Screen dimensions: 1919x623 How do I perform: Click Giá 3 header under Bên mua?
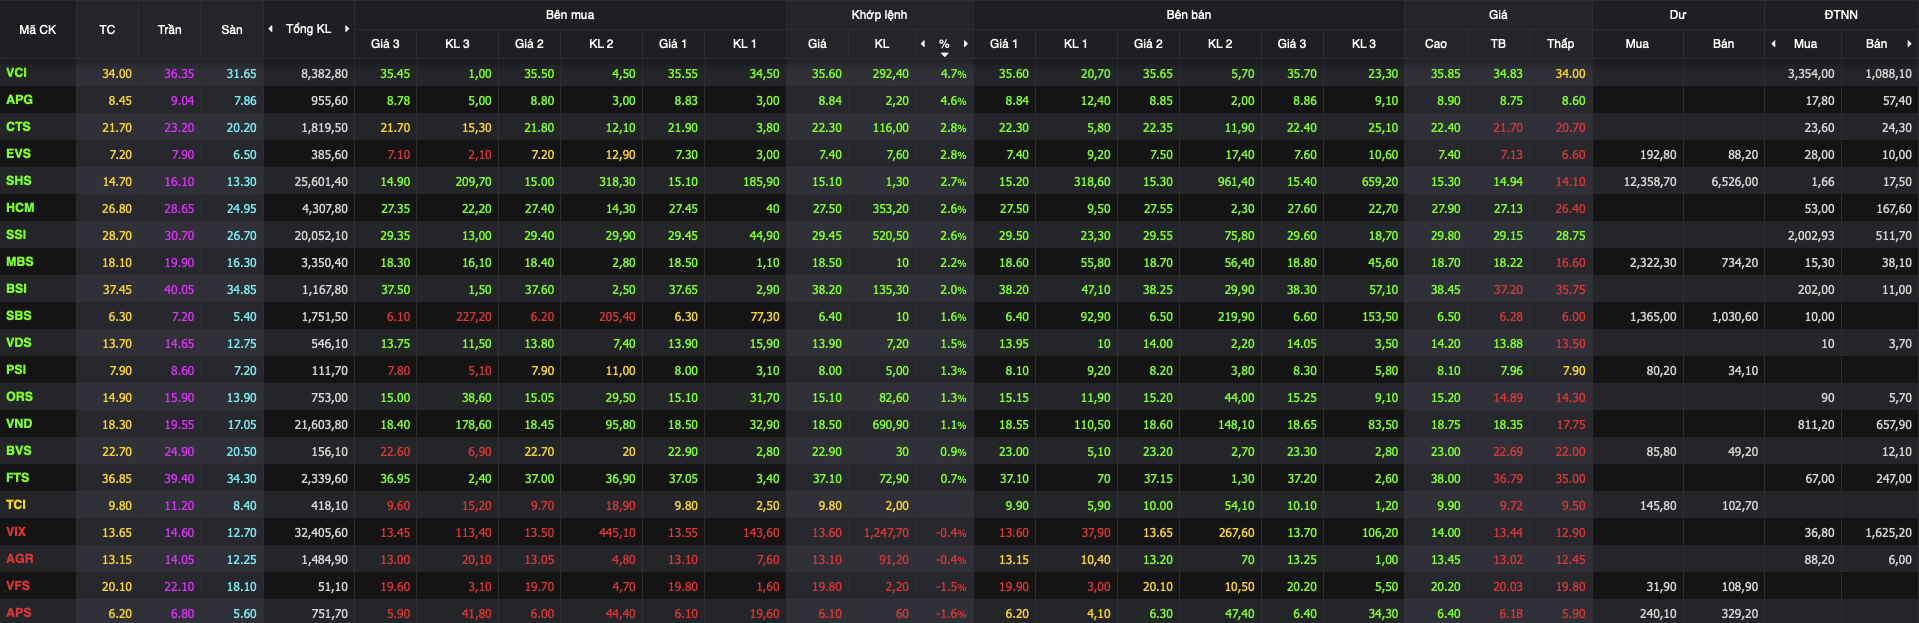tap(385, 44)
